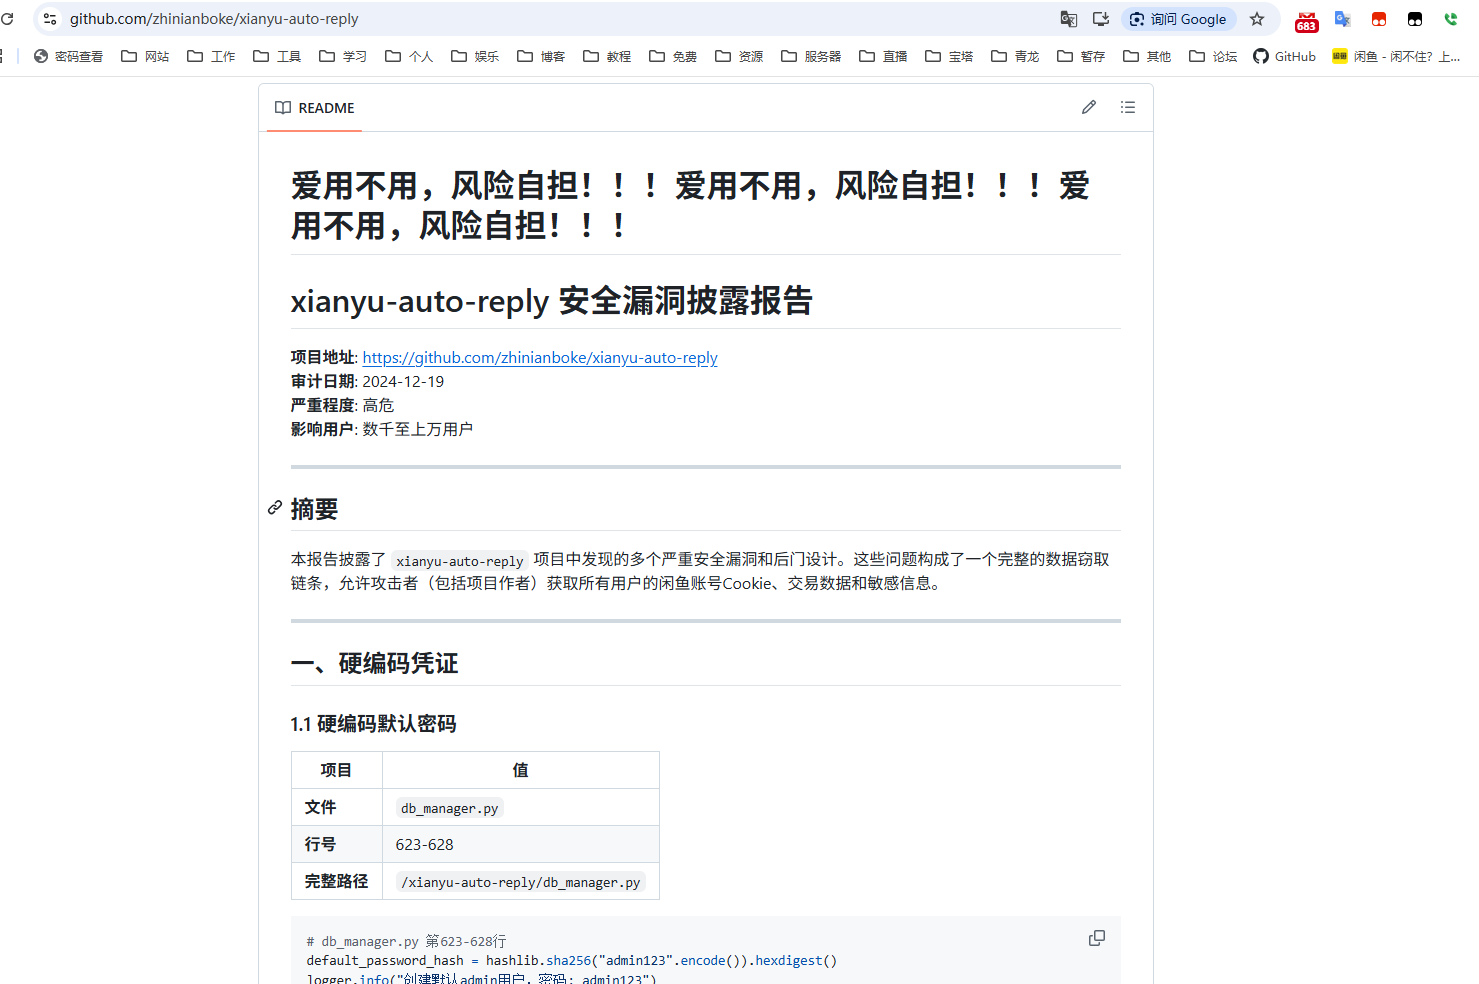Open the site information icon in address bar
This screenshot has height=984, width=1479.
tap(50, 19)
